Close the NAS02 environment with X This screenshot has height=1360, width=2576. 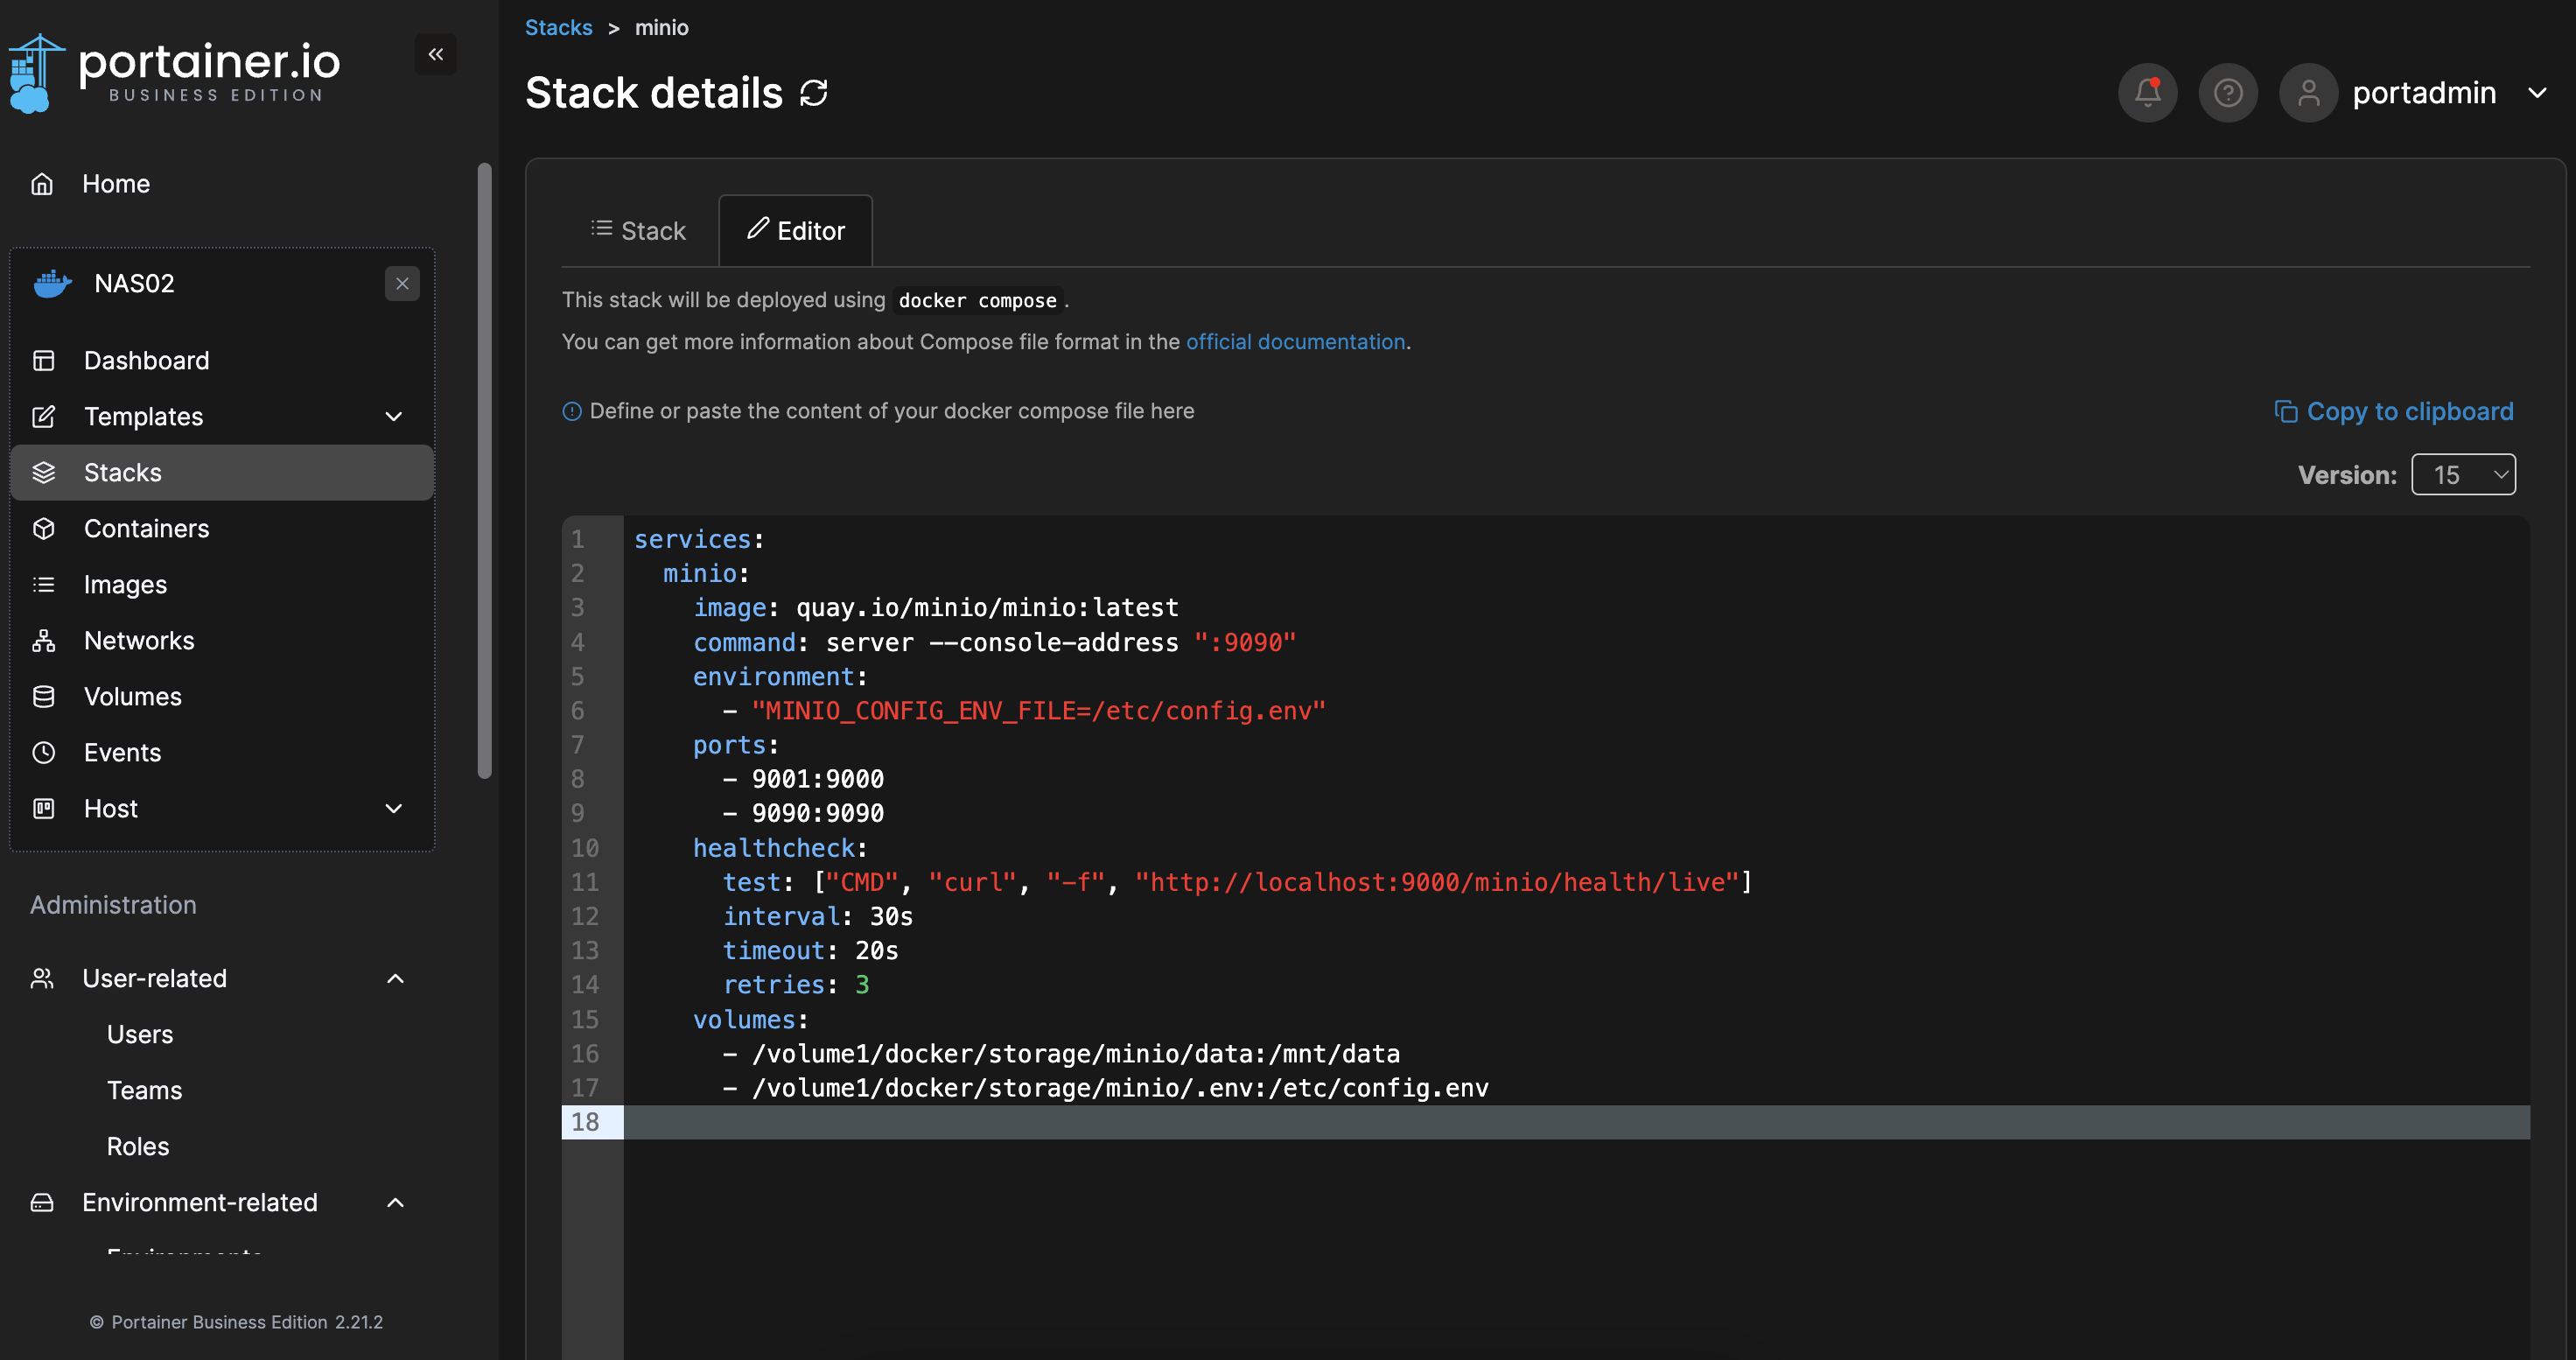402,284
